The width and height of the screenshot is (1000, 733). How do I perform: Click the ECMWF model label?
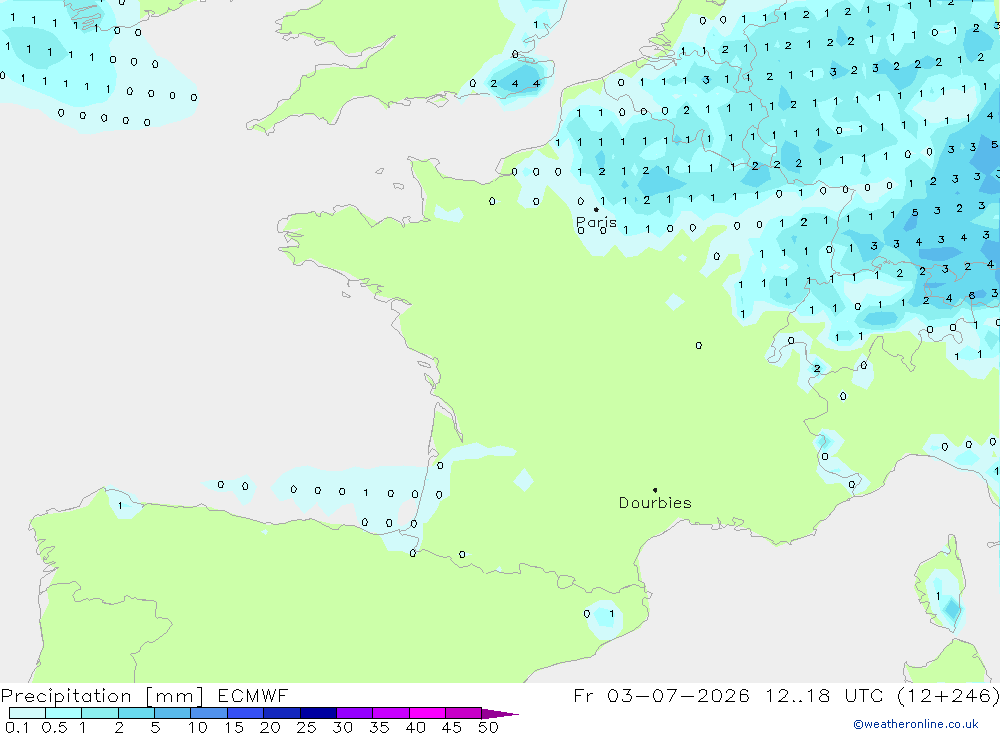(x=253, y=695)
